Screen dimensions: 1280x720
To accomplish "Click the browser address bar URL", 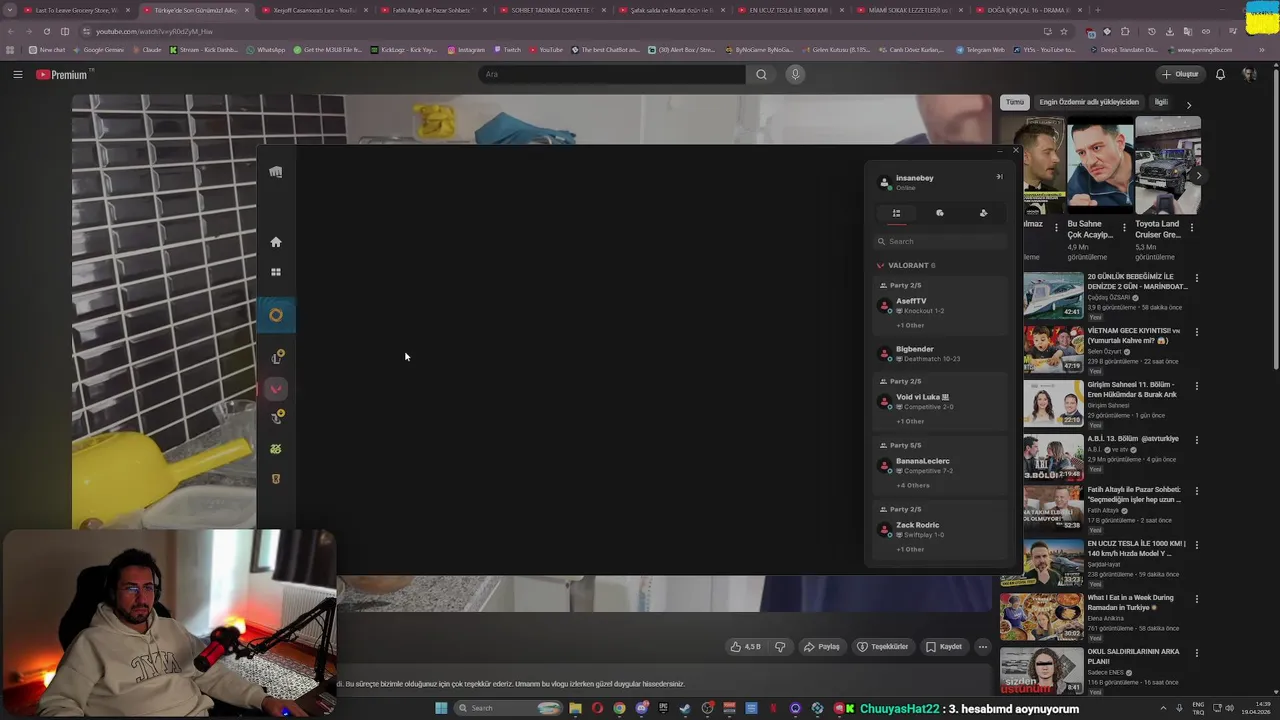I will click(x=154, y=31).
